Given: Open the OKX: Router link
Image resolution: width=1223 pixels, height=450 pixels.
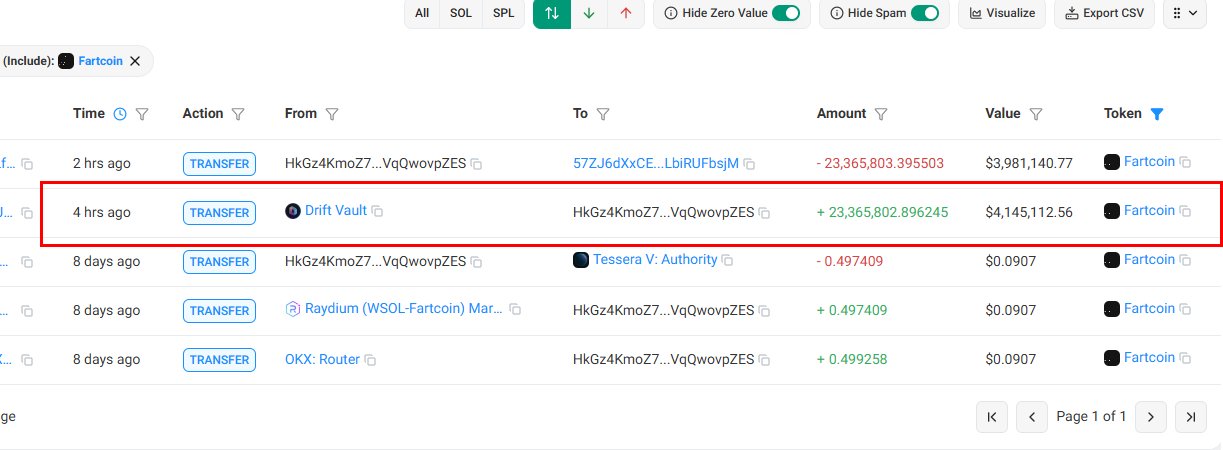Looking at the screenshot, I should tap(322, 359).
